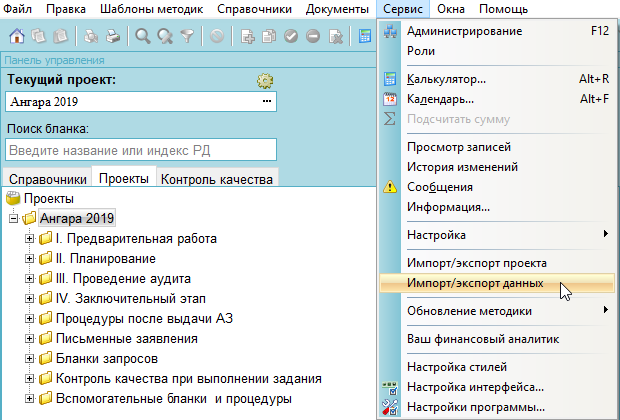This screenshot has height=420, width=620.
Task: Click the warning triangle icon beside Сообщения
Action: tap(390, 187)
